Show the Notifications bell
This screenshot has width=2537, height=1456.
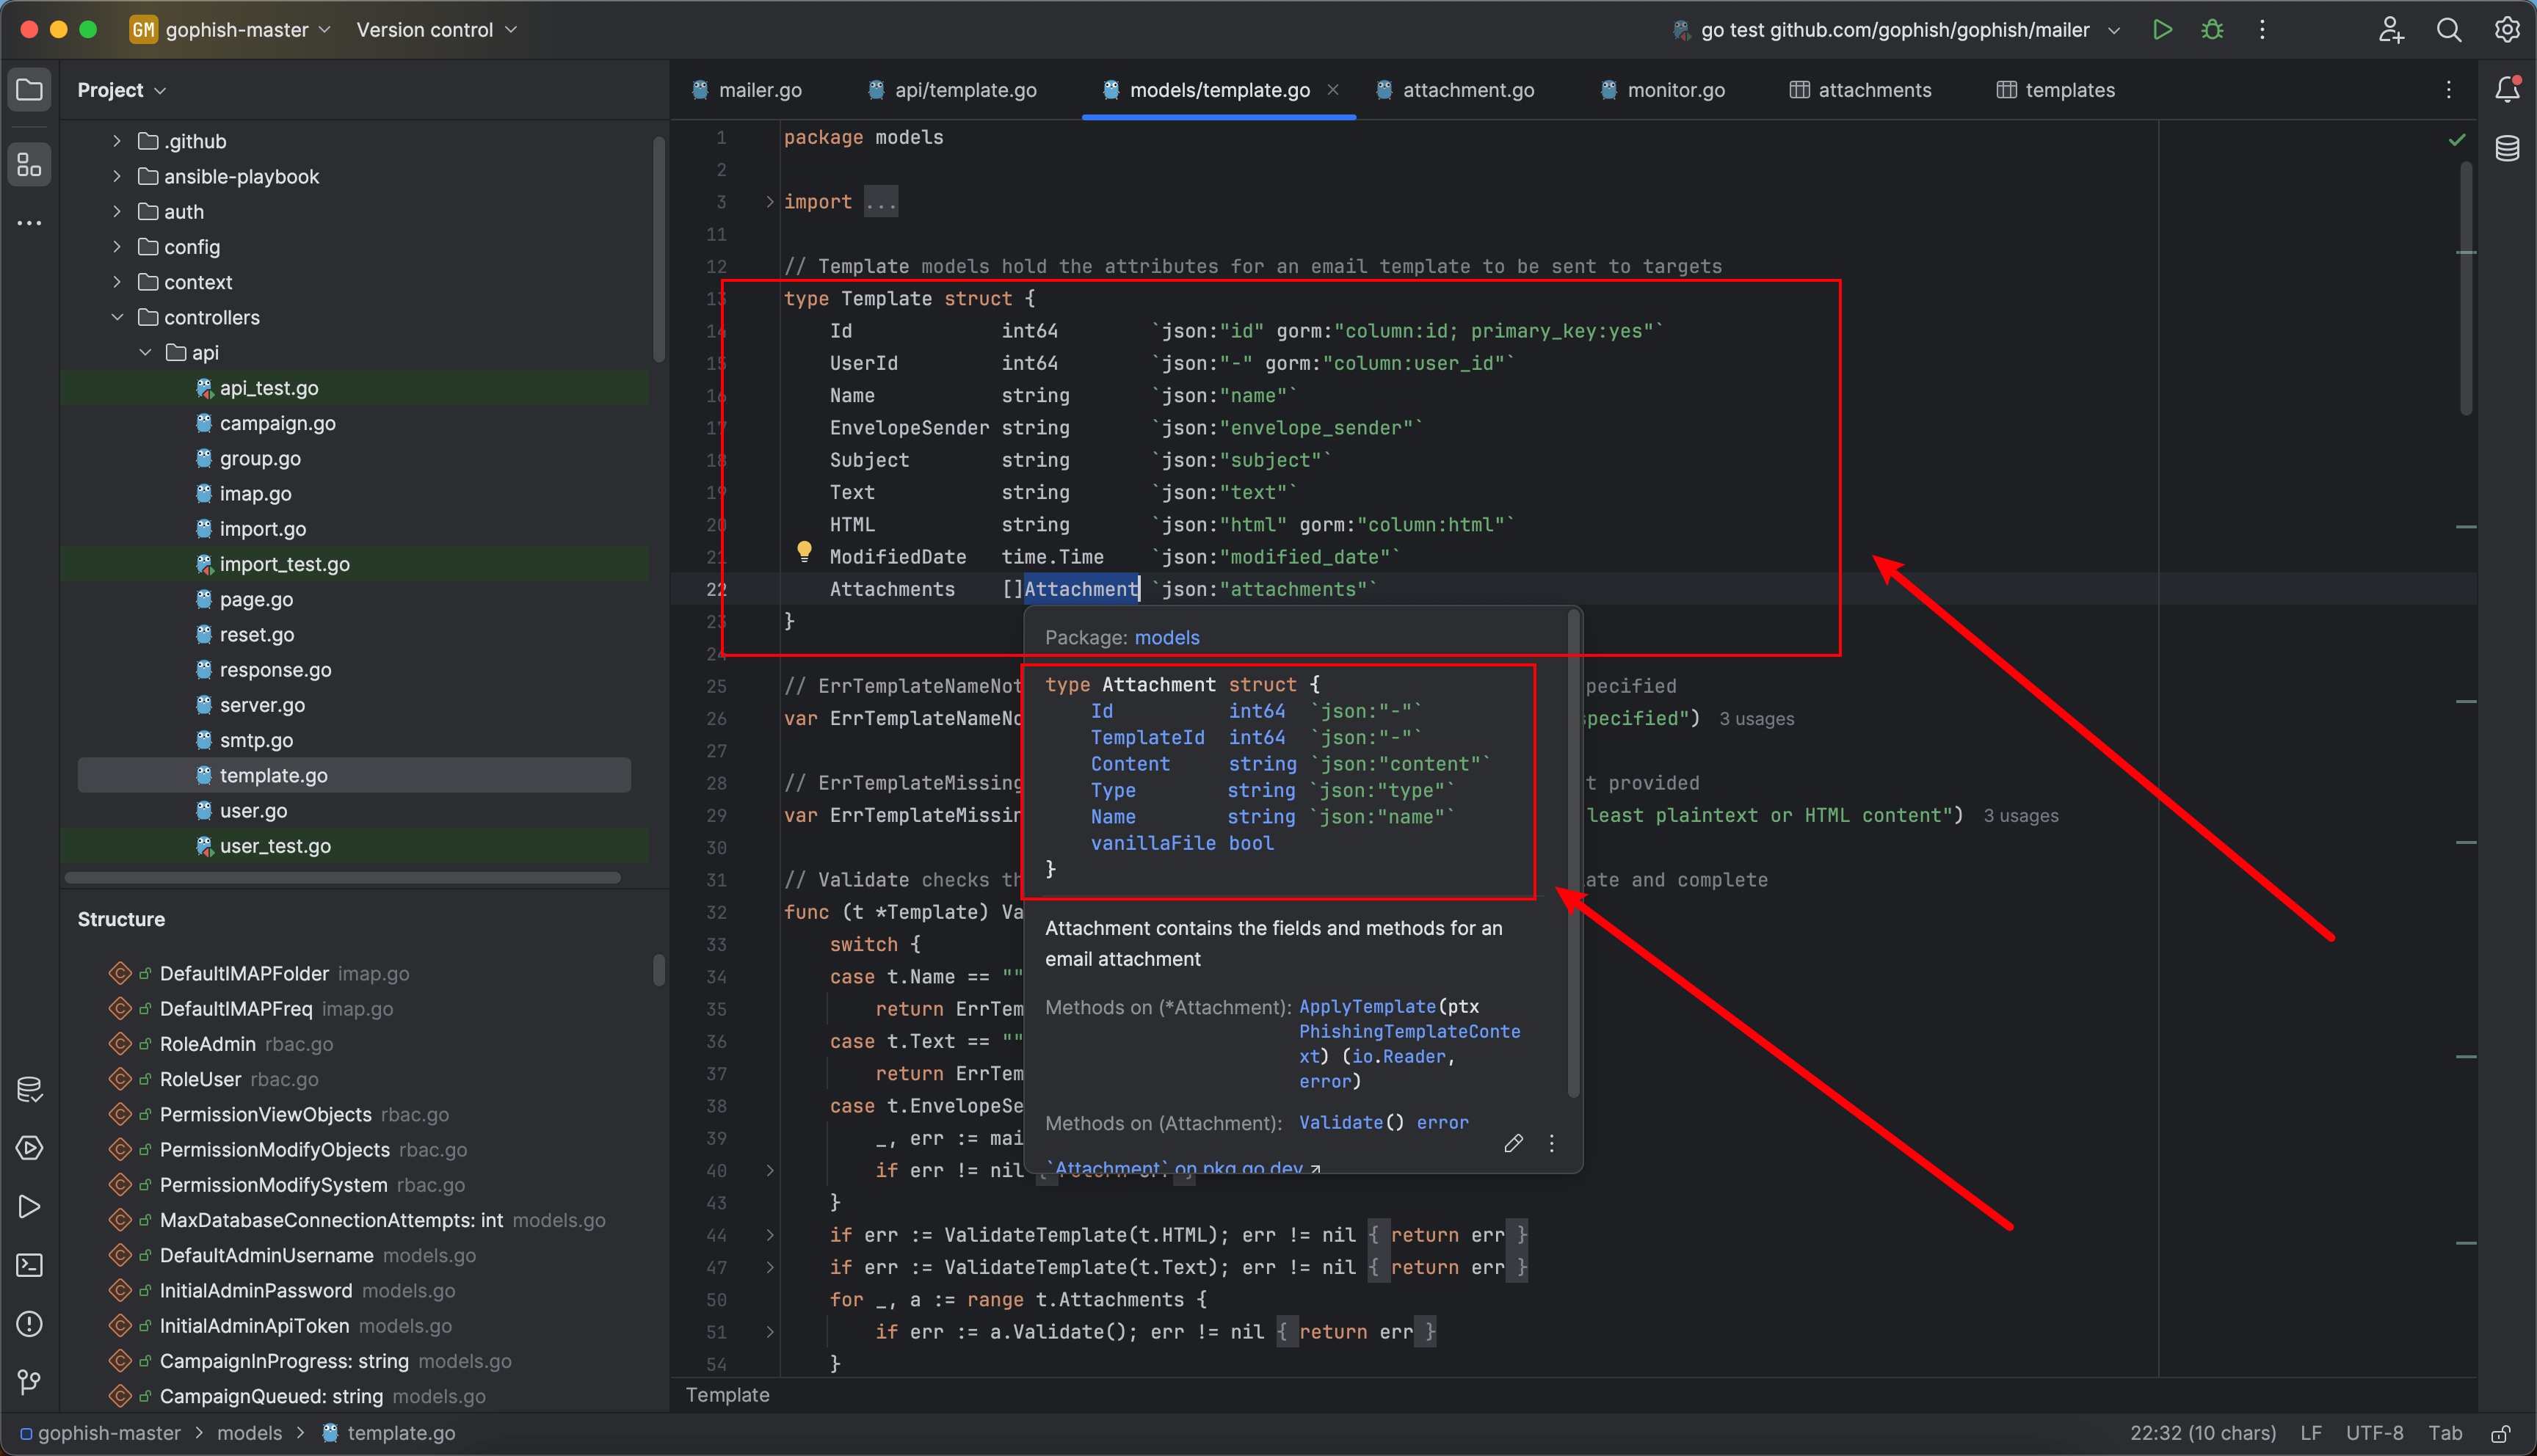tap(2507, 90)
